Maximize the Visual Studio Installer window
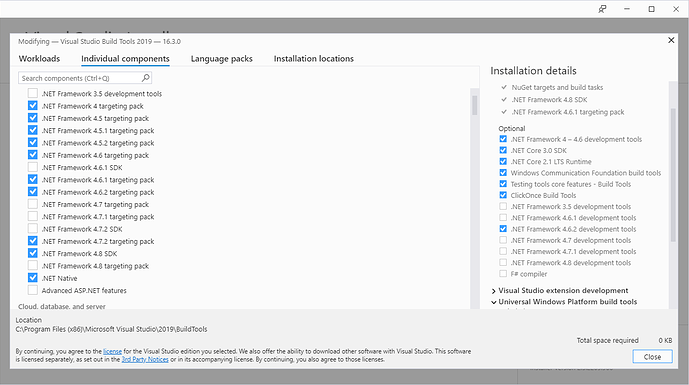Screen dimensions: 689x385 (651, 9)
